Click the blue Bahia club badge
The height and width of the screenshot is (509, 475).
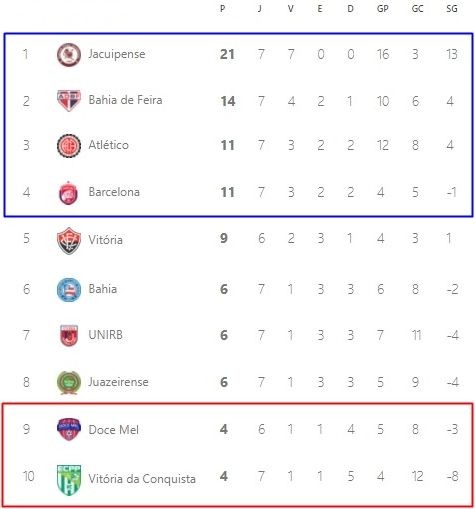(69, 290)
